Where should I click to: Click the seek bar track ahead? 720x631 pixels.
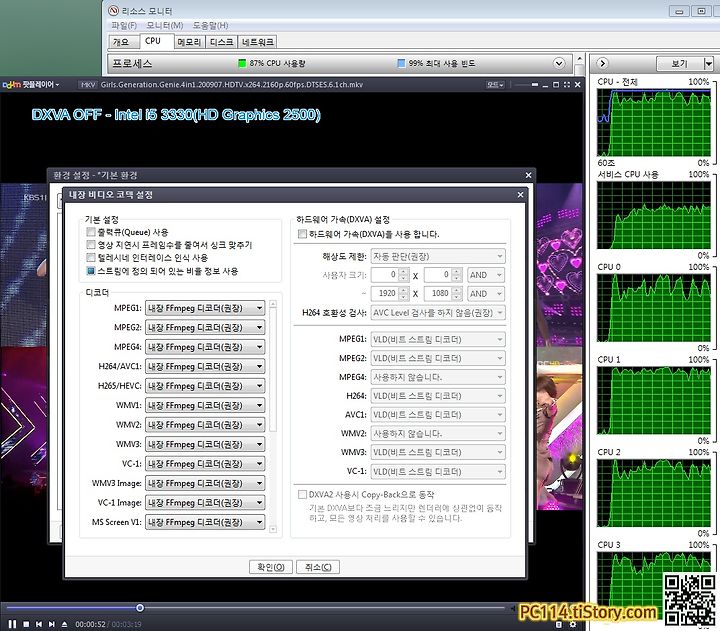click(325, 608)
